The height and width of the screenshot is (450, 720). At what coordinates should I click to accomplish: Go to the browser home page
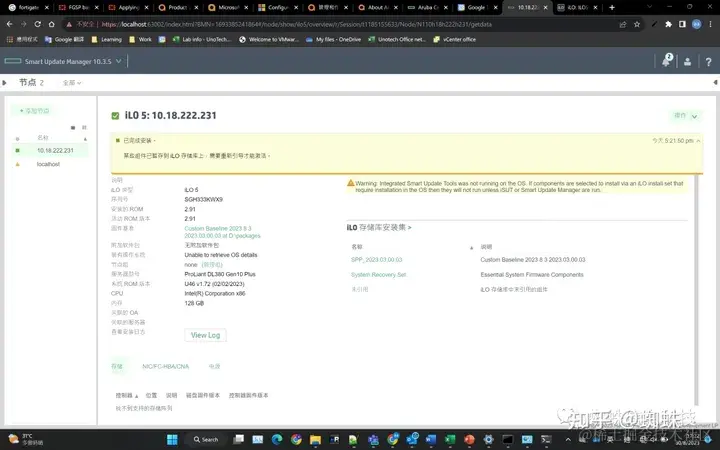(x=51, y=24)
